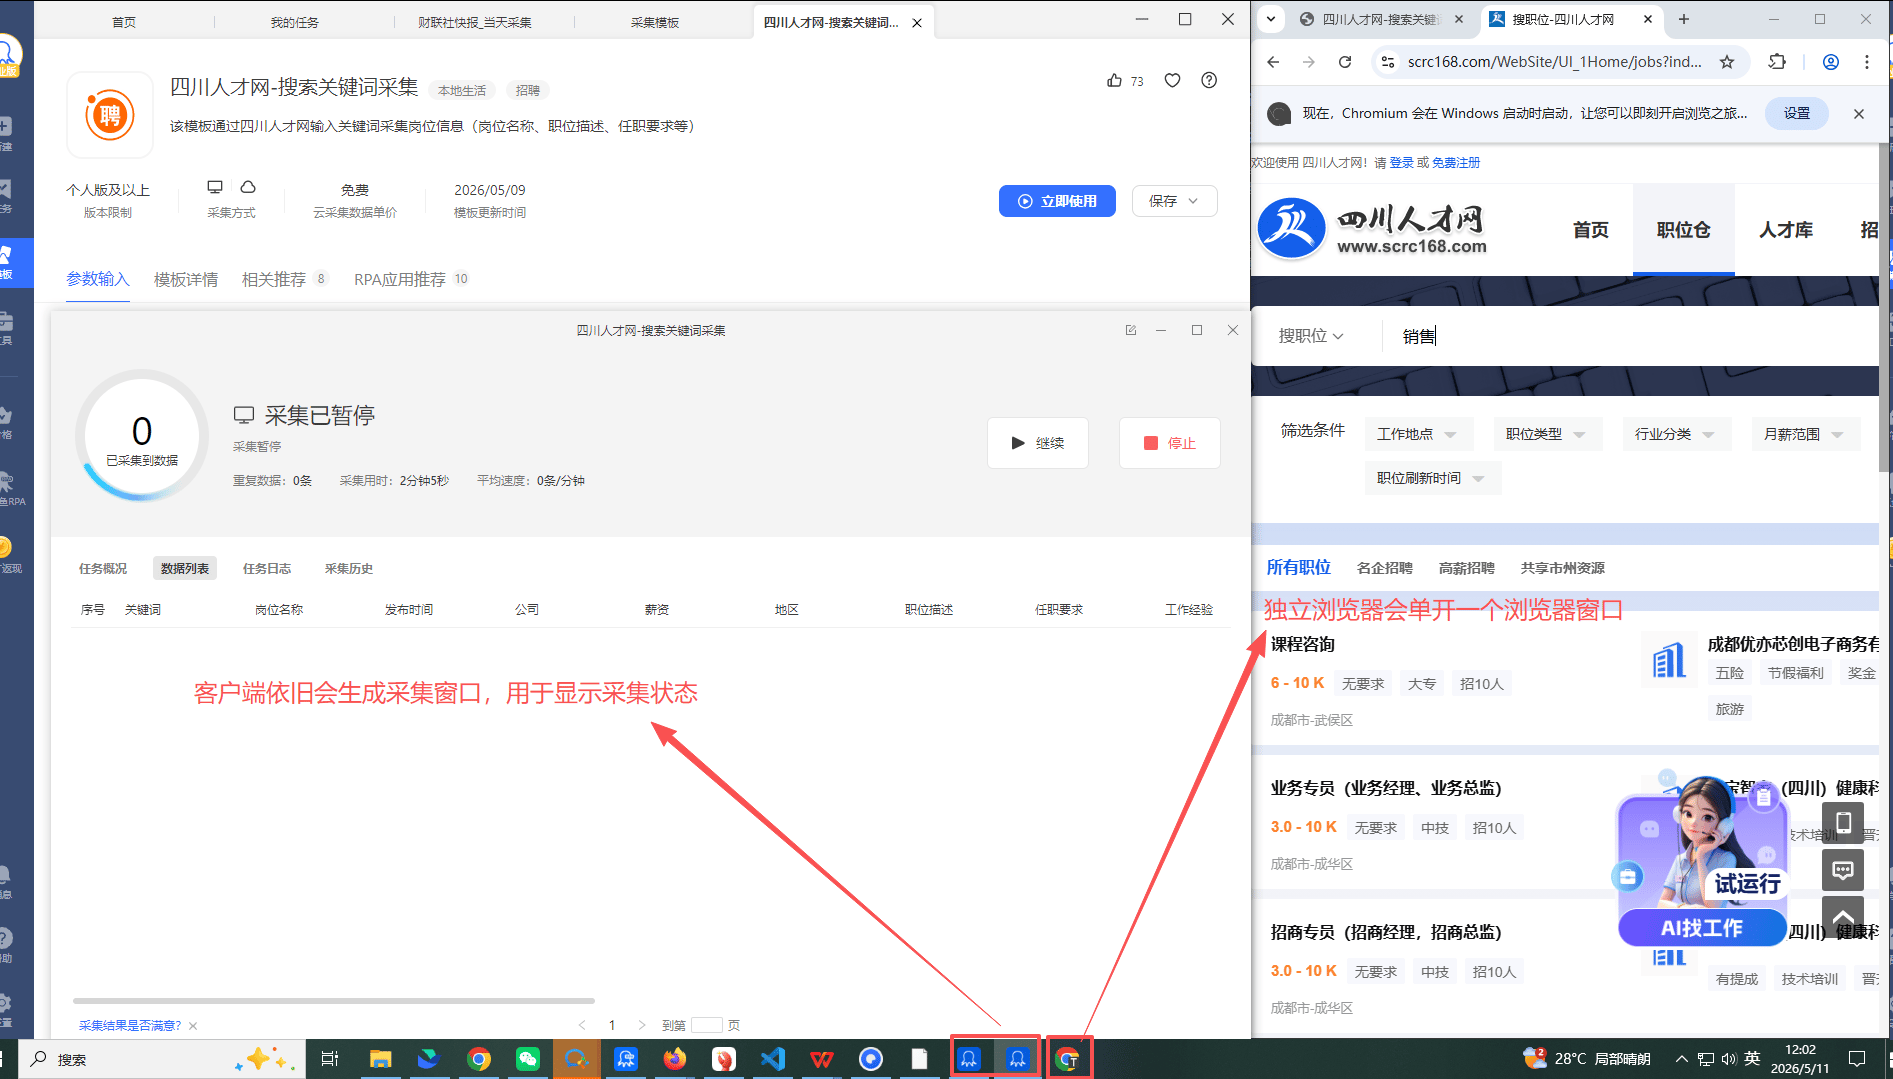Dismiss the 采集结果是否满意 prompt
The image size is (1893, 1079).
(x=193, y=1026)
